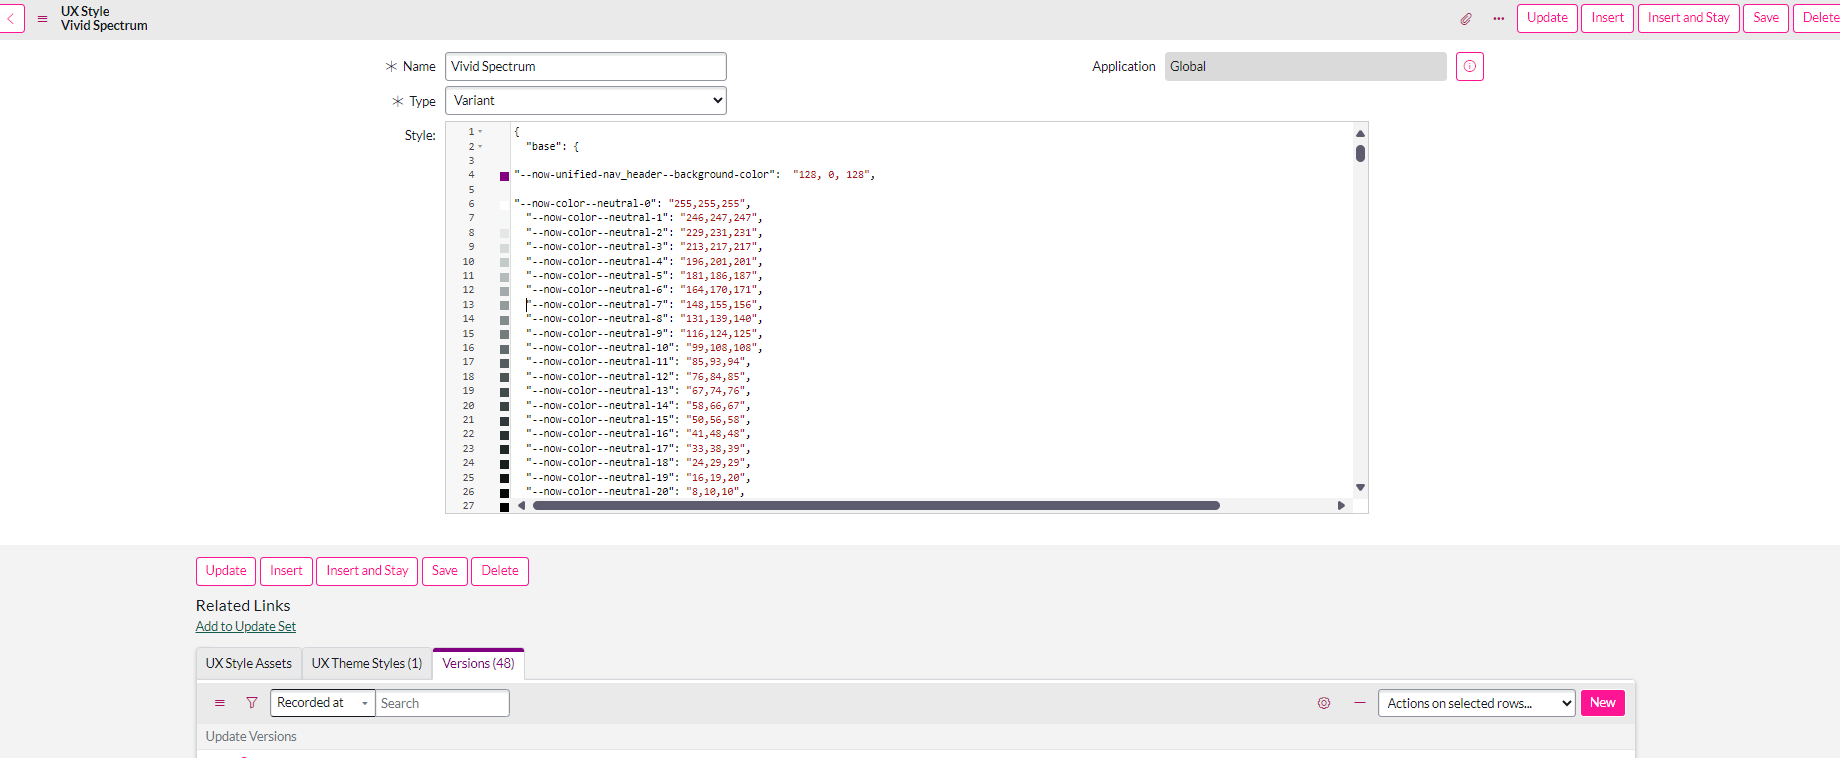Viewport: 1840px width, 758px height.
Task: Click the paperclip attachments icon
Action: click(1466, 18)
